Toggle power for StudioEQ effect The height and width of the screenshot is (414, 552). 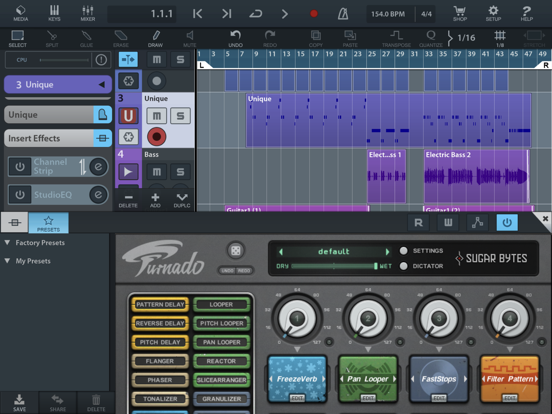[x=20, y=195]
